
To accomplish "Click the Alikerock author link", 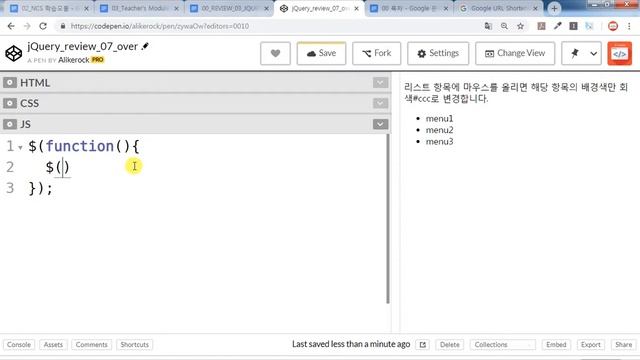I will coord(73,60).
